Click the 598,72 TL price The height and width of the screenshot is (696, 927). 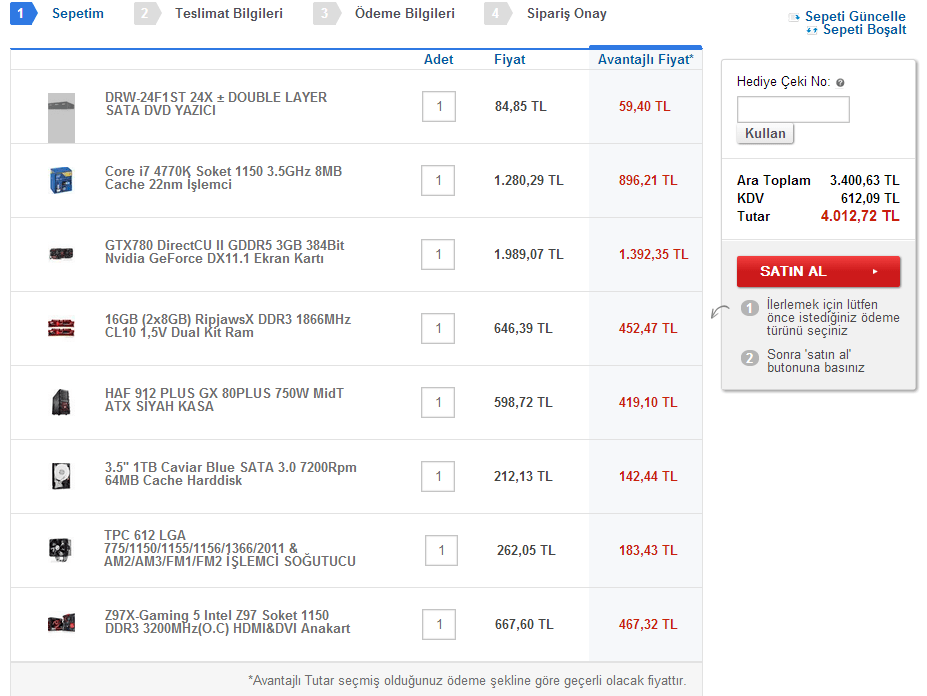coord(523,402)
